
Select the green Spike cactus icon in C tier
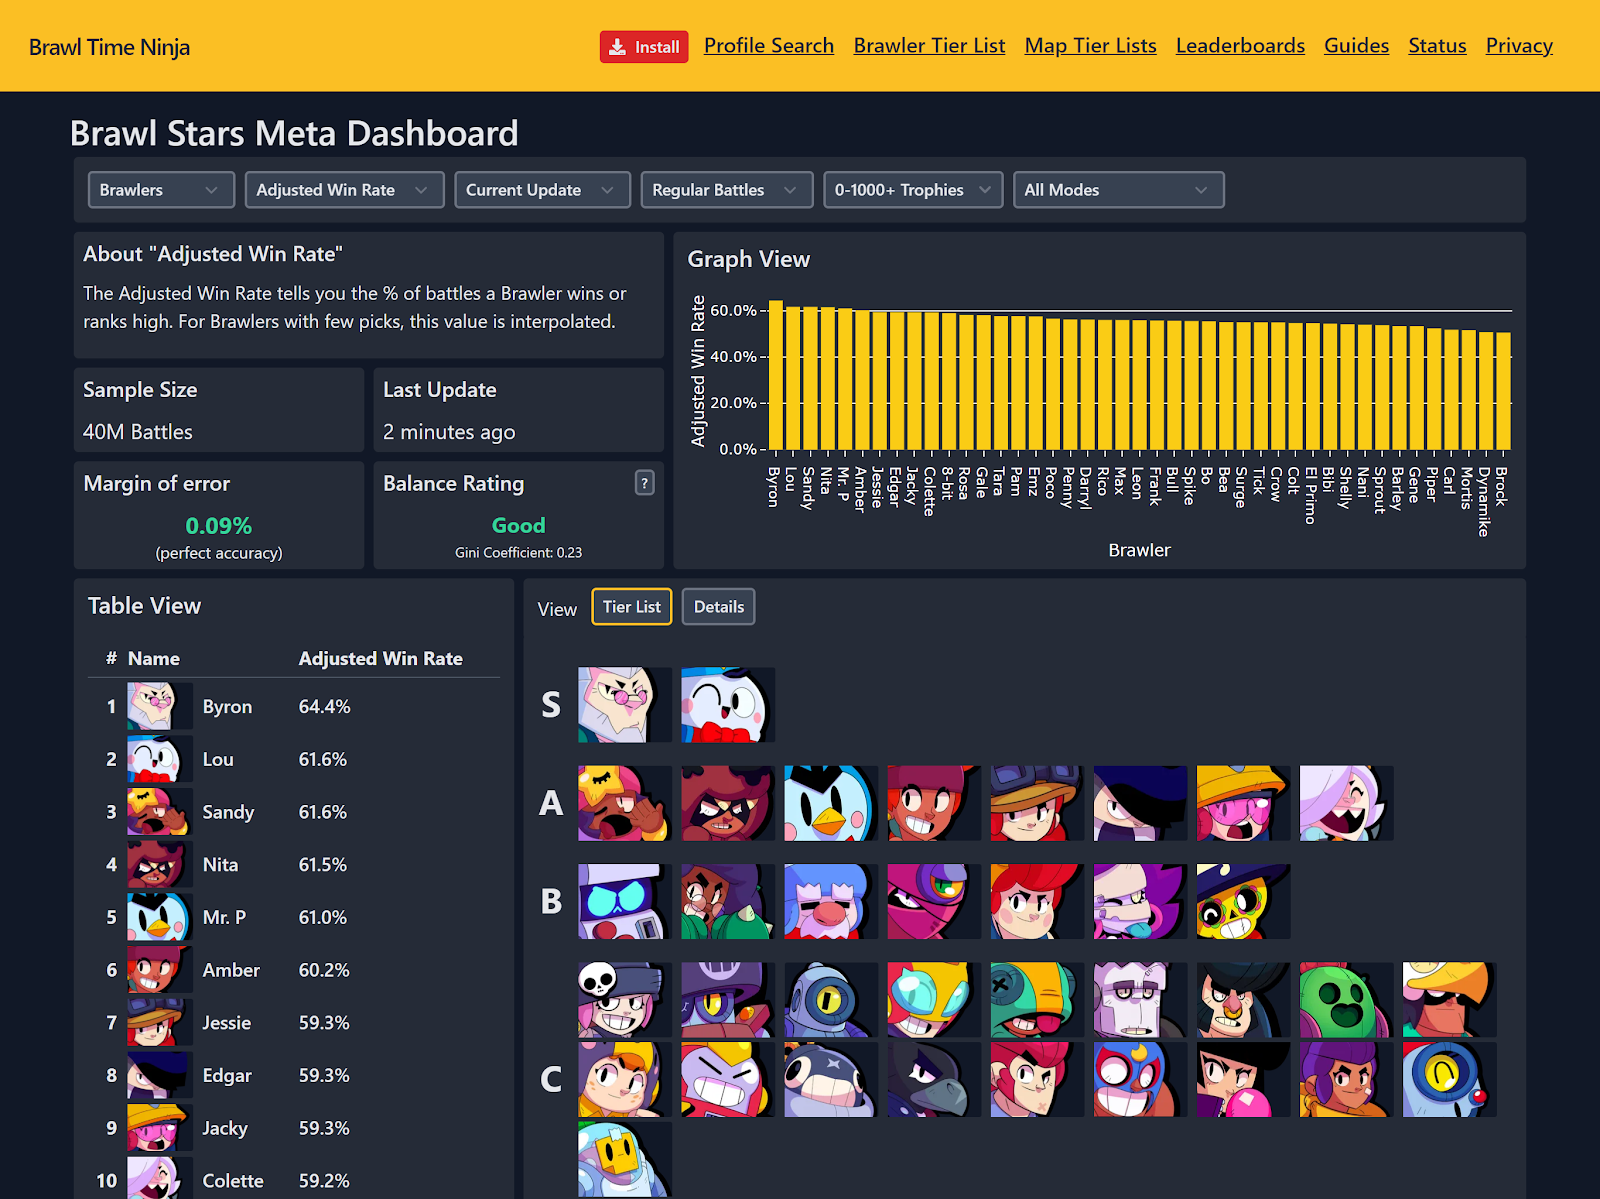(1346, 999)
